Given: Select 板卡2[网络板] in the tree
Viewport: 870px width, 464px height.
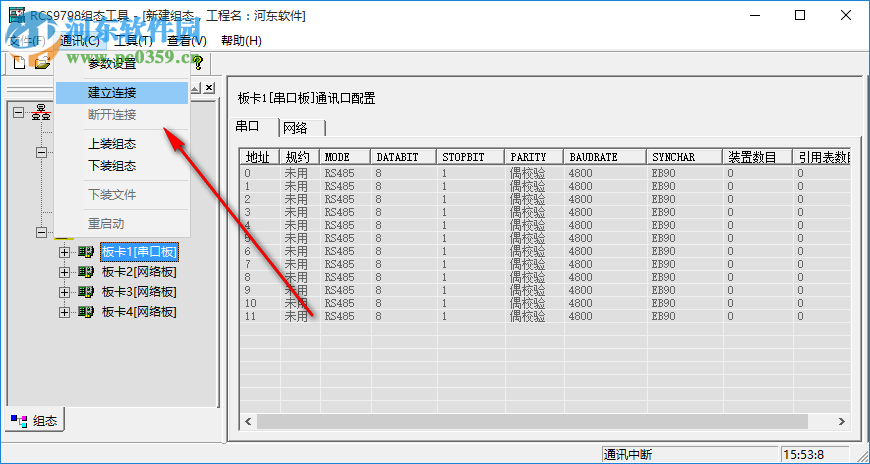Looking at the screenshot, I should [x=139, y=272].
